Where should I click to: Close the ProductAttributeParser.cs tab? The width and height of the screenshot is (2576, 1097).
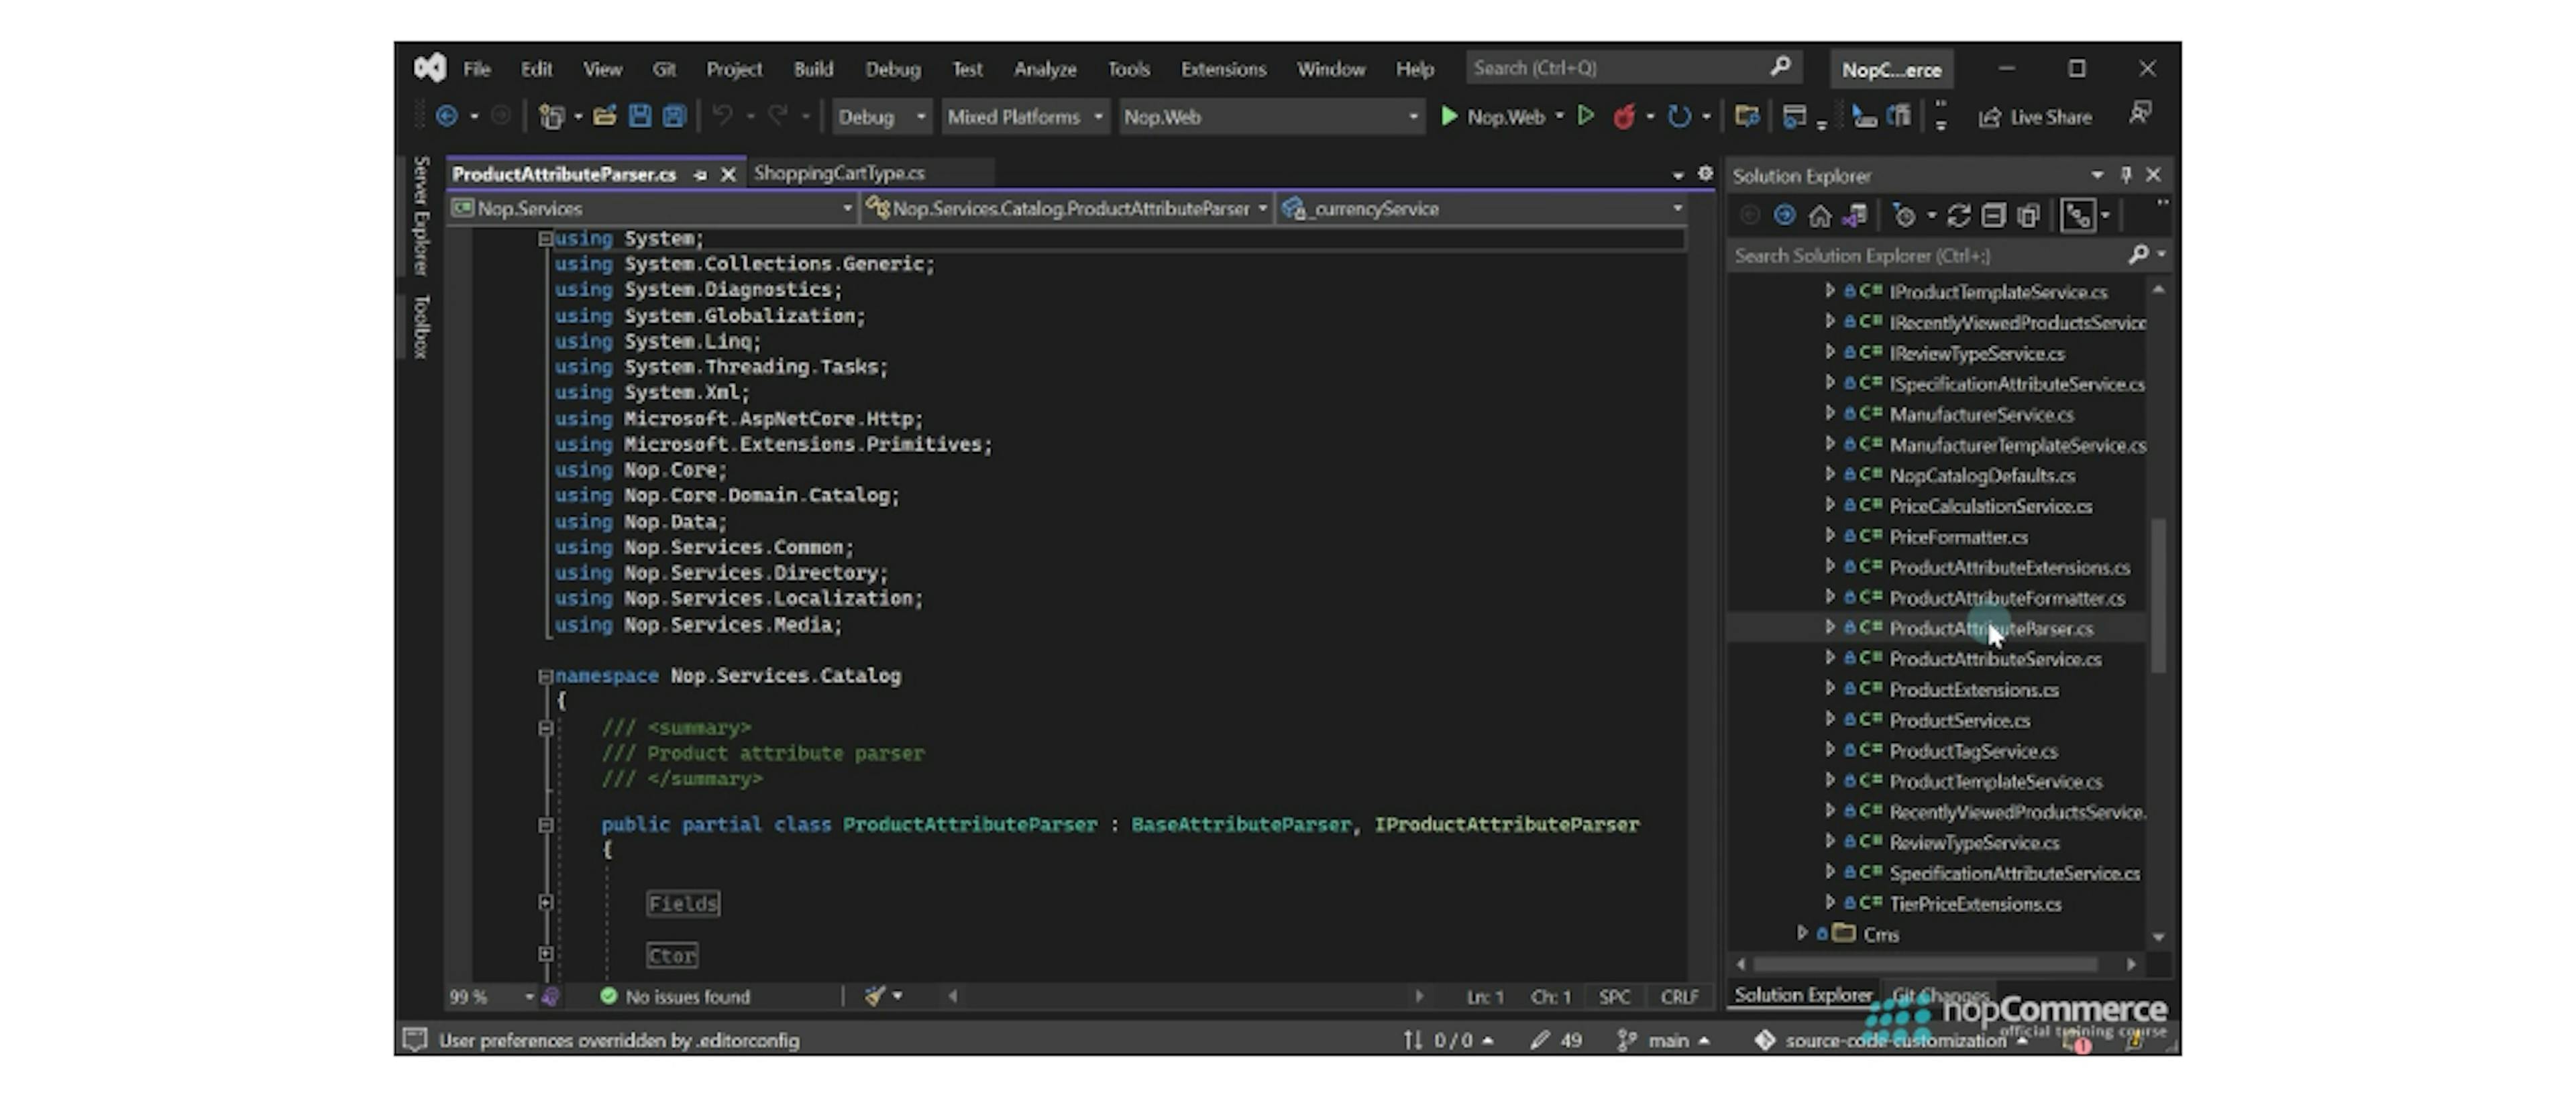(x=728, y=174)
